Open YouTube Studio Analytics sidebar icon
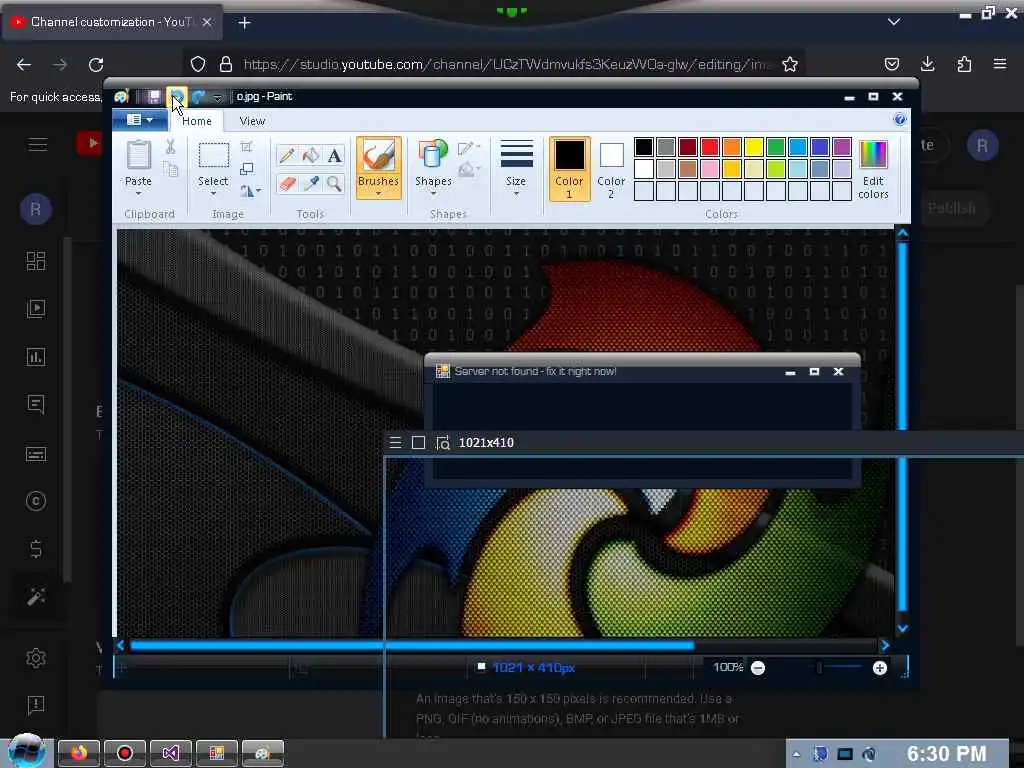The height and width of the screenshot is (768, 1024). click(36, 357)
